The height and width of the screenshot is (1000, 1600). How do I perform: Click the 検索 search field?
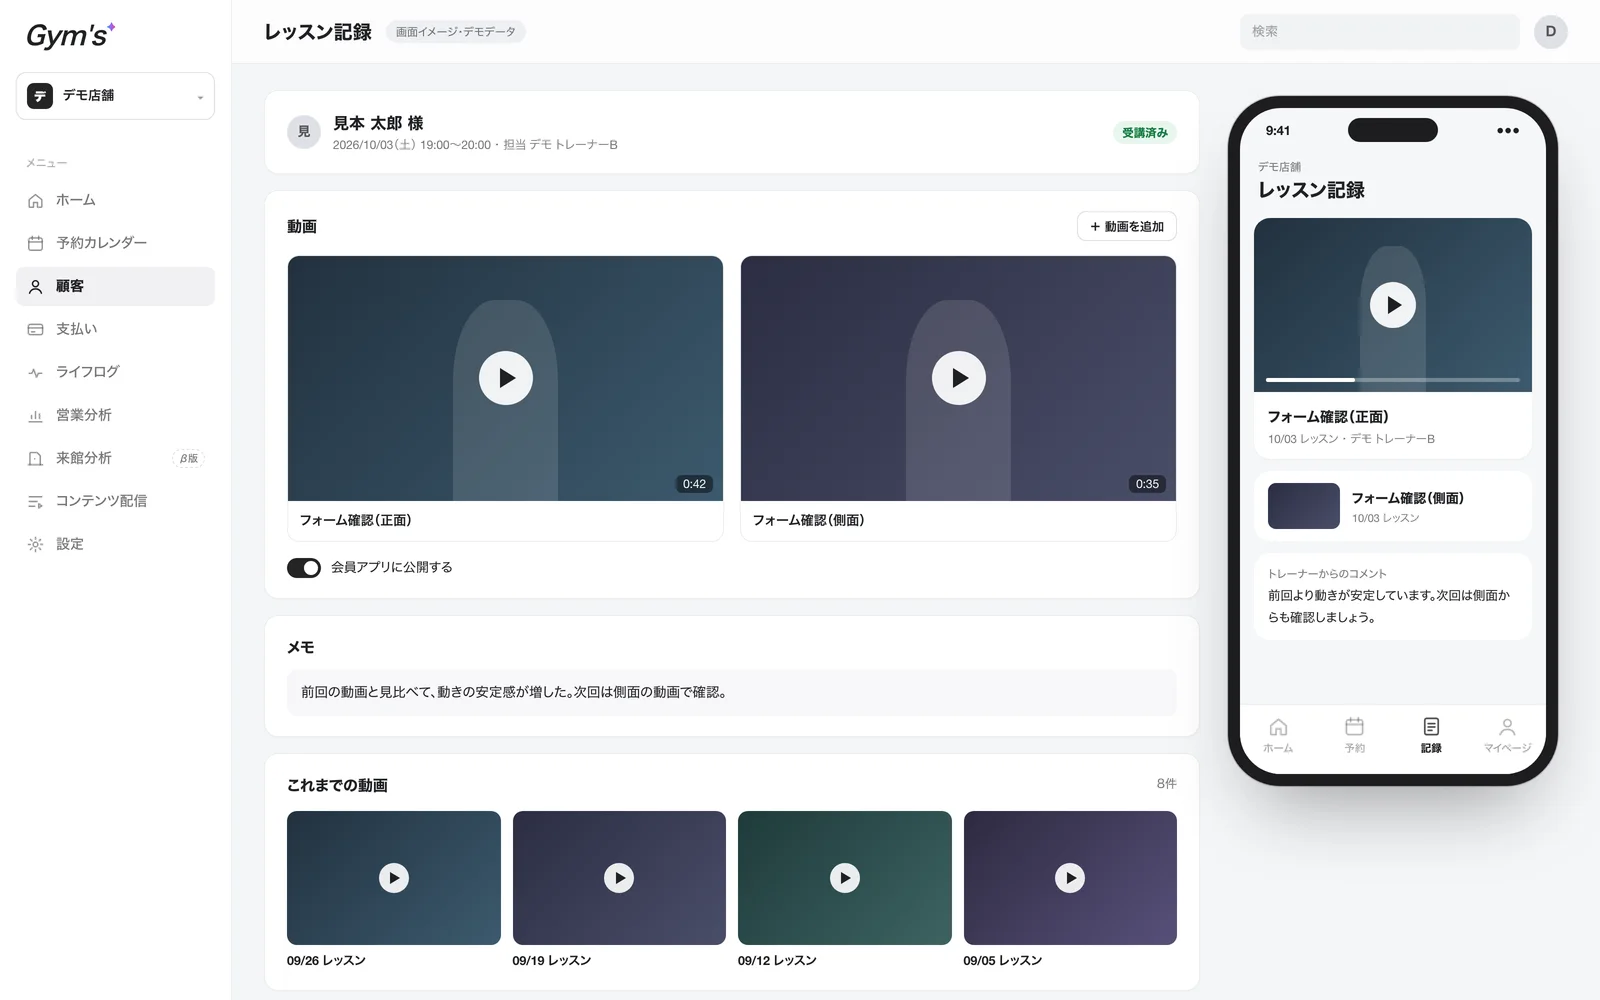click(1379, 31)
